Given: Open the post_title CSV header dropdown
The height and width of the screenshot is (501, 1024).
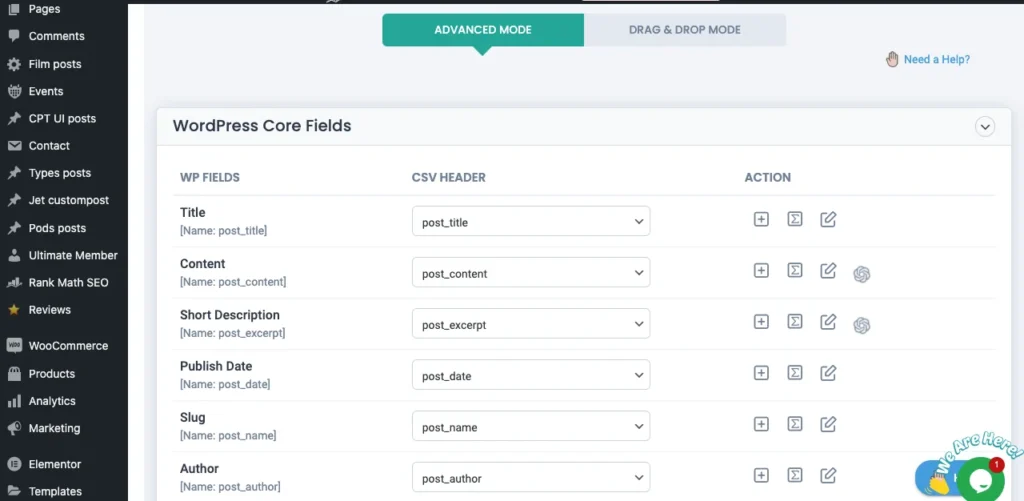Looking at the screenshot, I should (531, 222).
